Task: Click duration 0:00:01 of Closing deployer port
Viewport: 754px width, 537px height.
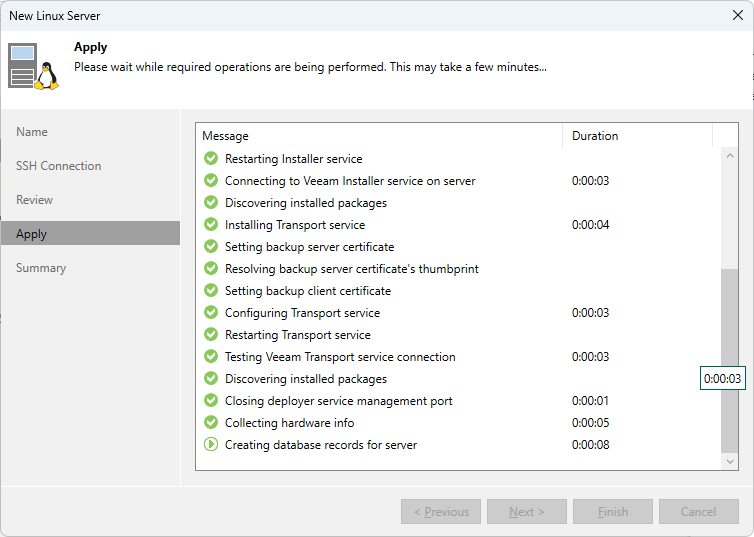Action: [x=590, y=400]
